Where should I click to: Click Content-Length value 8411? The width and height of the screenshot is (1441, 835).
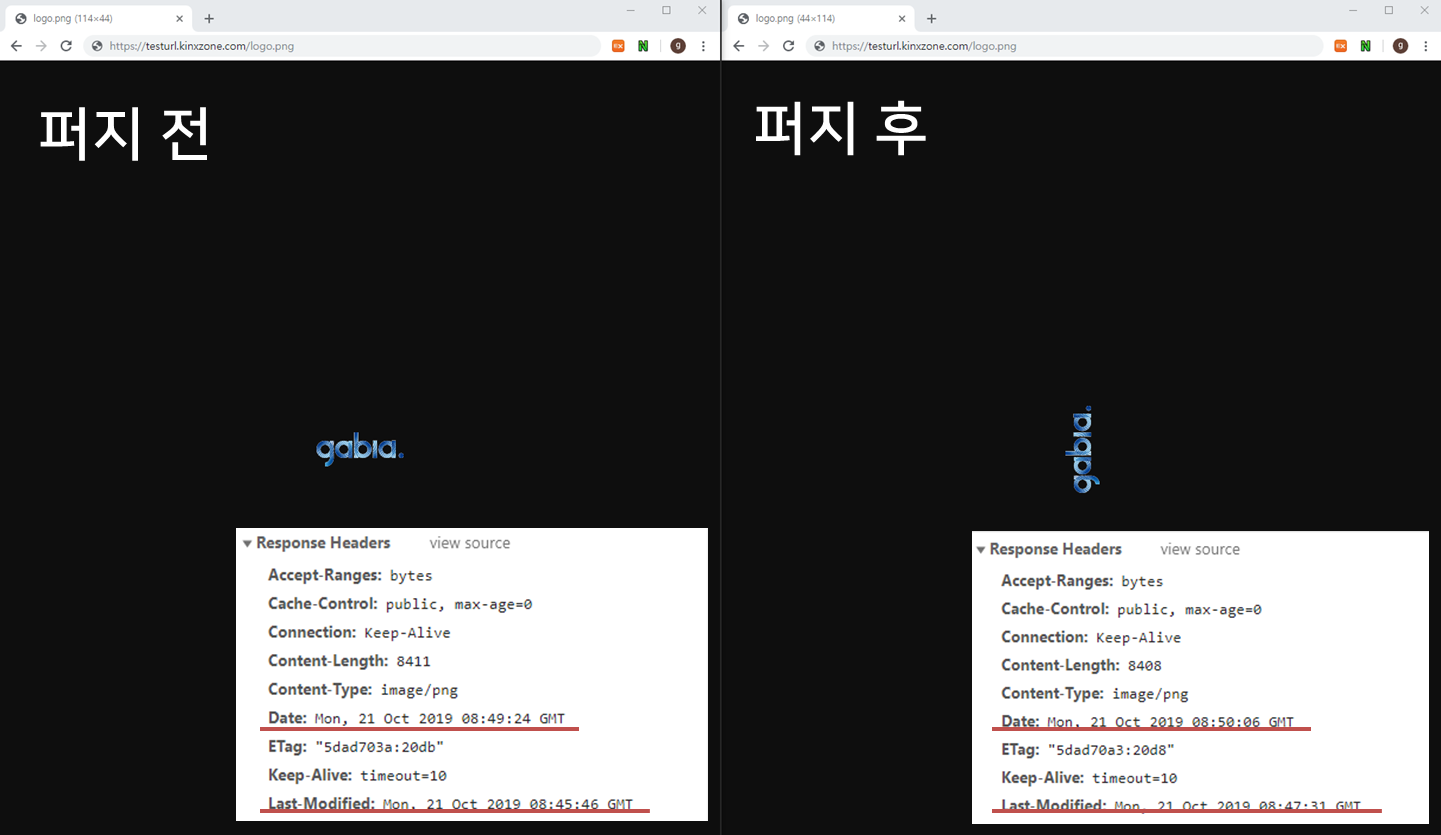click(413, 661)
